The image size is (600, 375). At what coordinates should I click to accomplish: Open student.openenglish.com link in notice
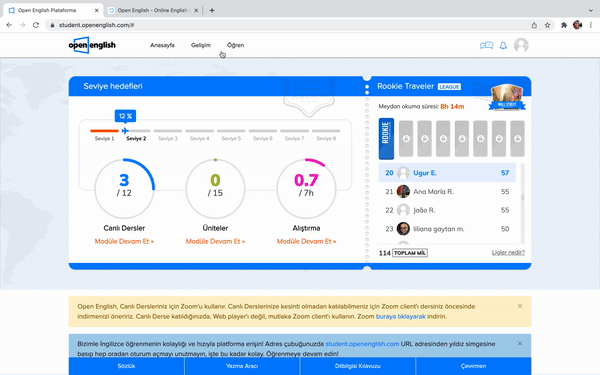(x=362, y=344)
